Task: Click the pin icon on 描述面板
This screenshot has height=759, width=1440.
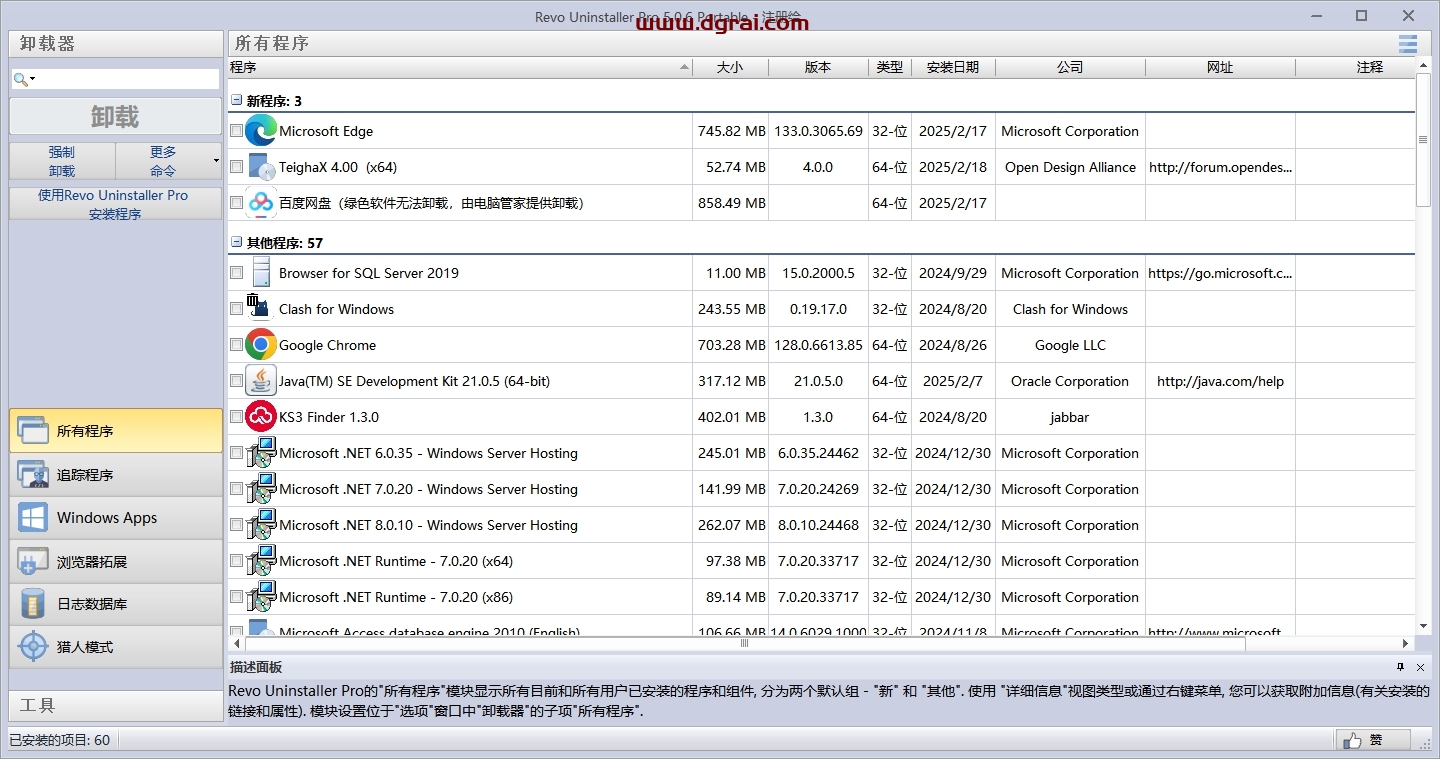Action: coord(1401,667)
